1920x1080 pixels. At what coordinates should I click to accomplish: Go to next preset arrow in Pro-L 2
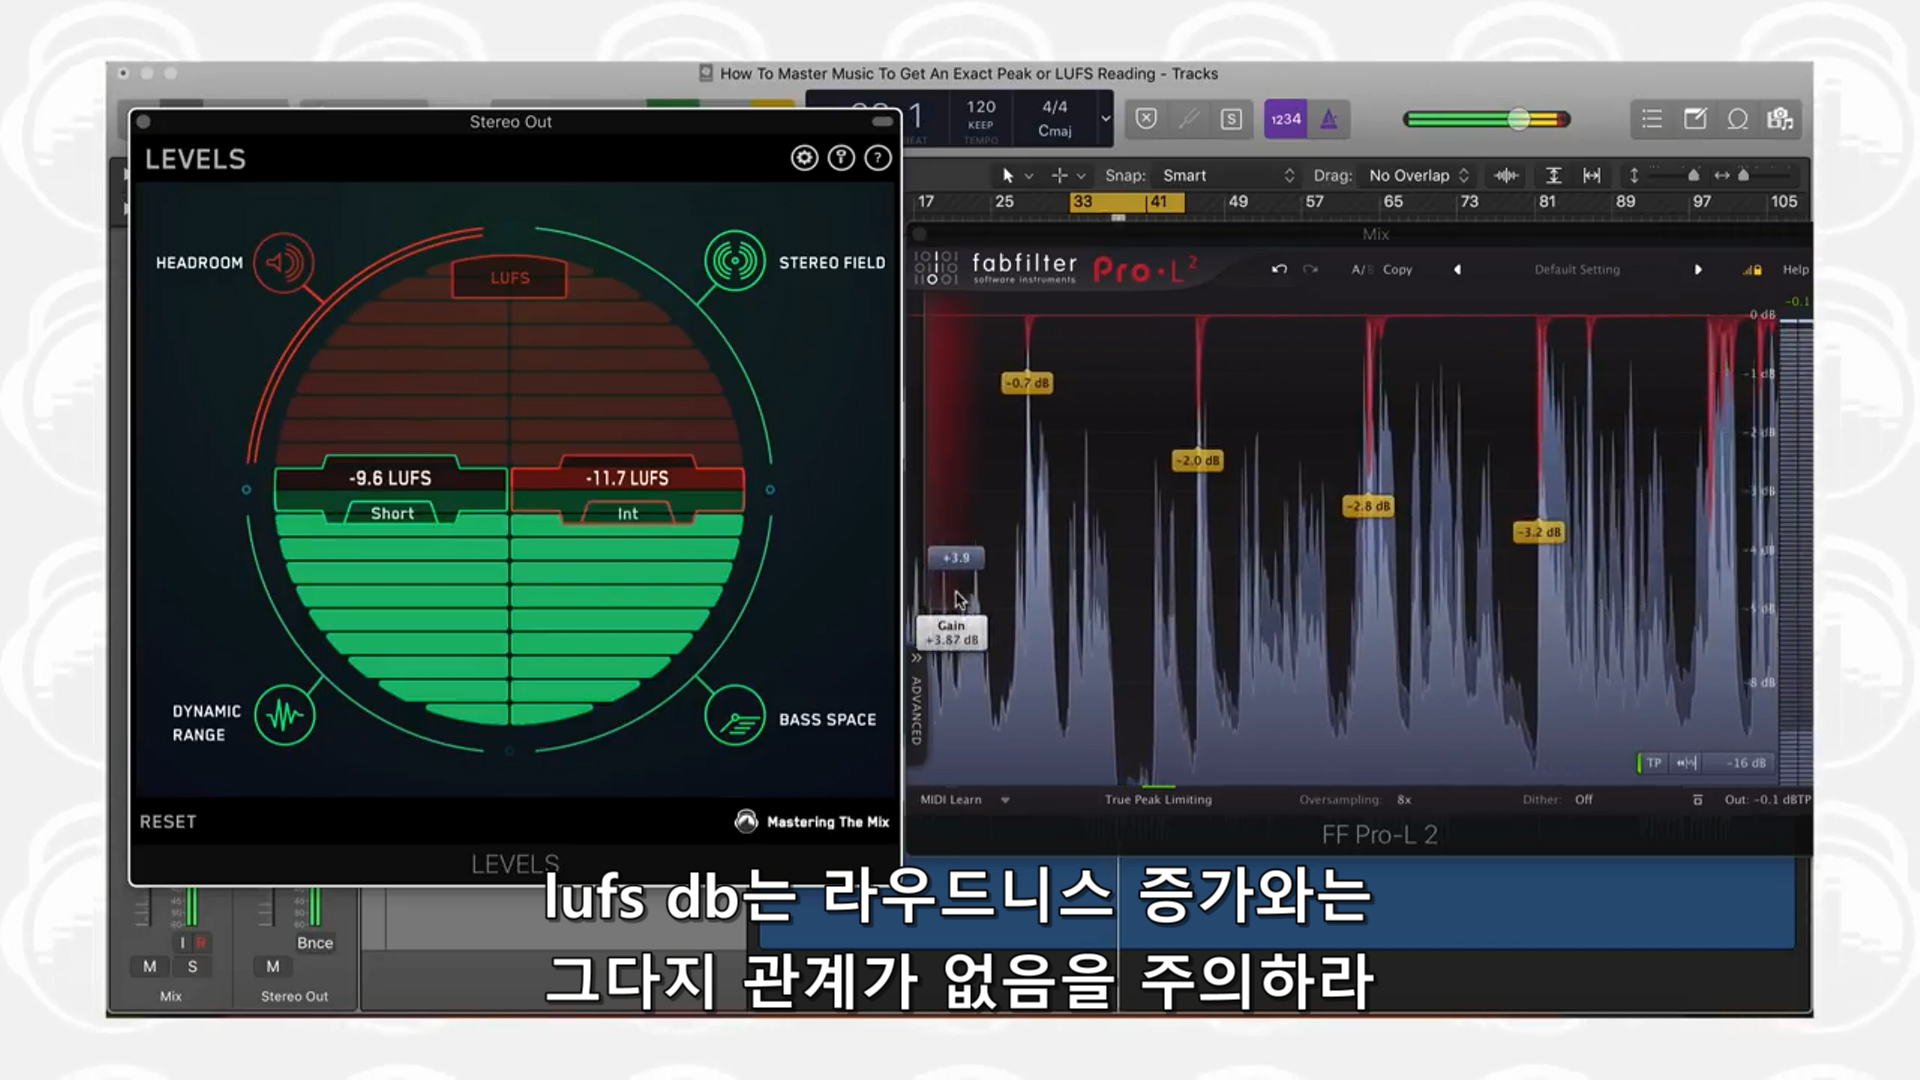[1698, 269]
